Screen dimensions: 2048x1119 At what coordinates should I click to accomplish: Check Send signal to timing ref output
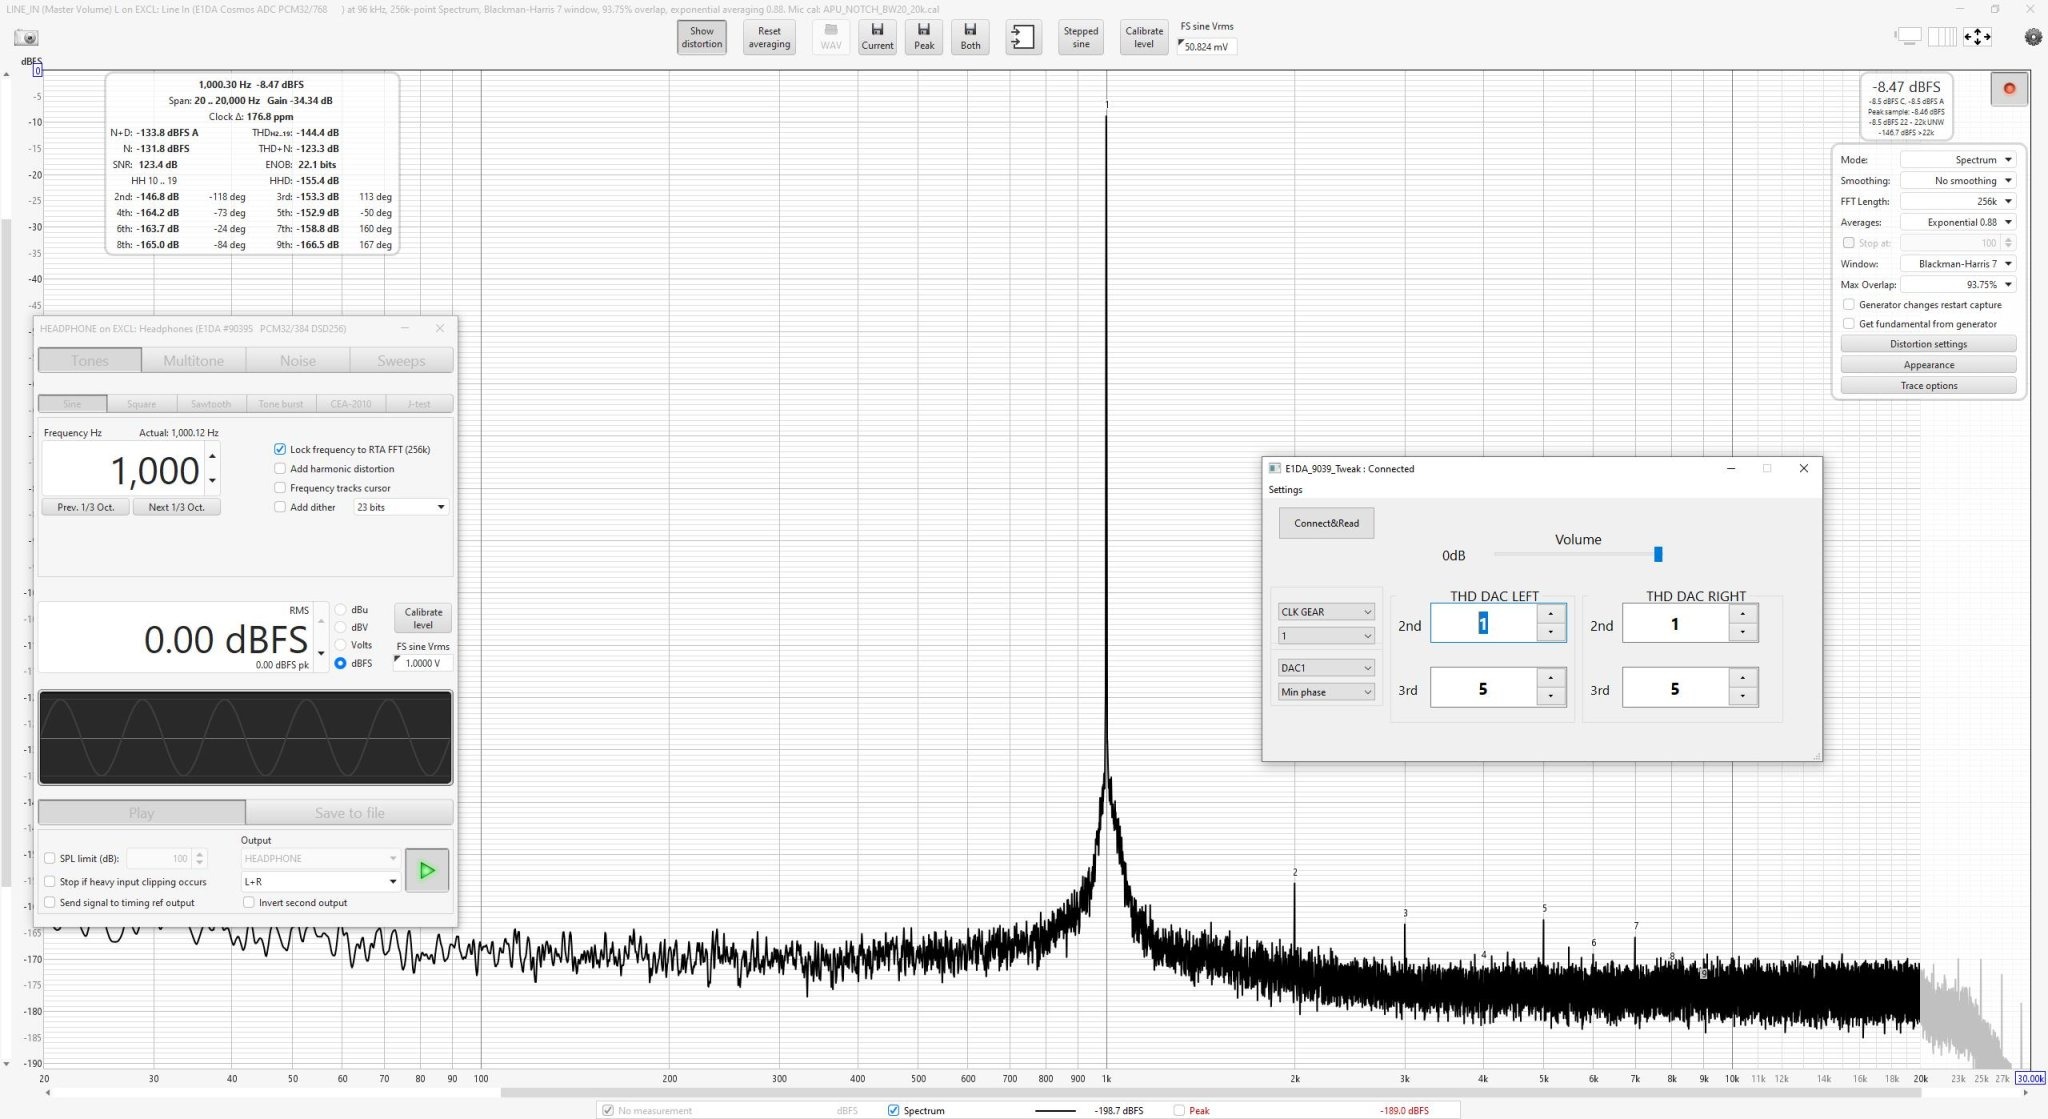tap(50, 902)
